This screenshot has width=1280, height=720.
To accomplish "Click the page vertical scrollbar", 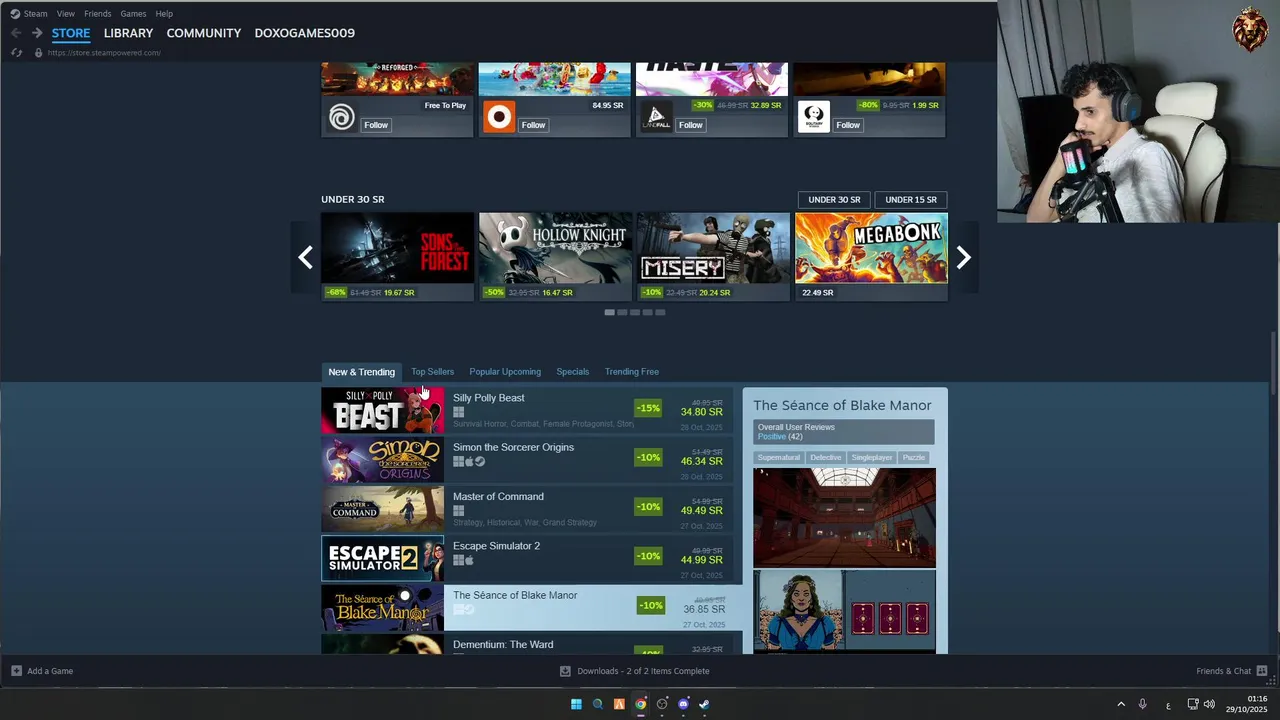I will [x=1273, y=363].
